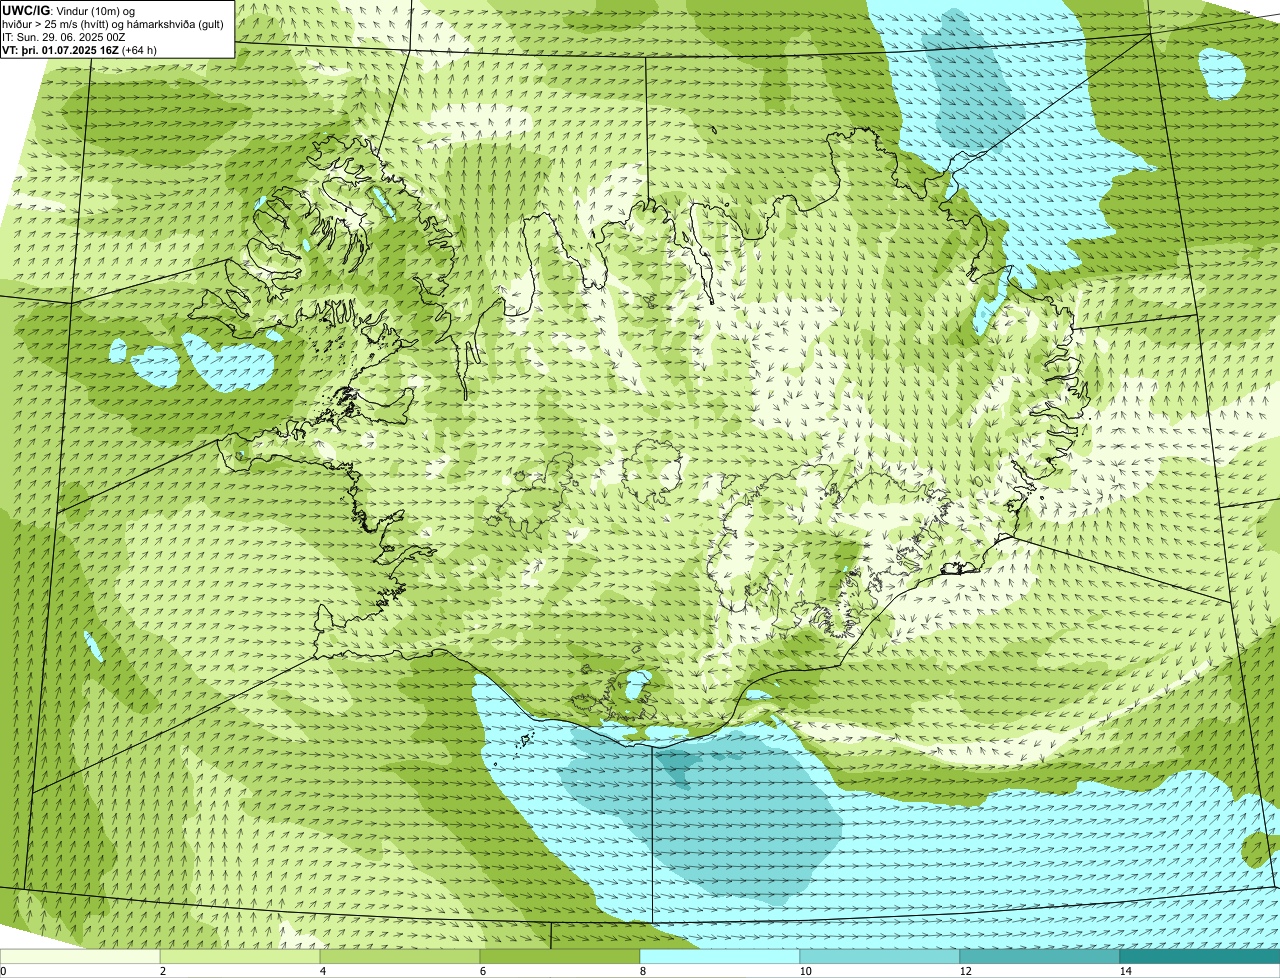Click the 4–6 m/s green legend swatch
This screenshot has width=1280, height=978.
click(x=400, y=956)
